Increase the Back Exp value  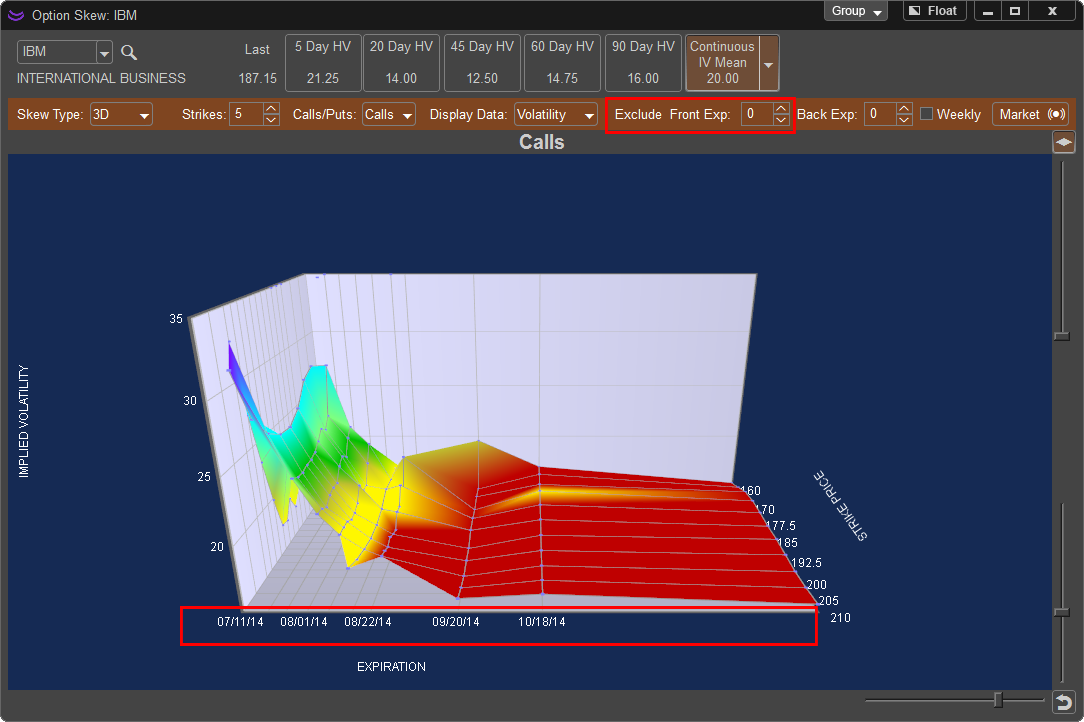(904, 109)
